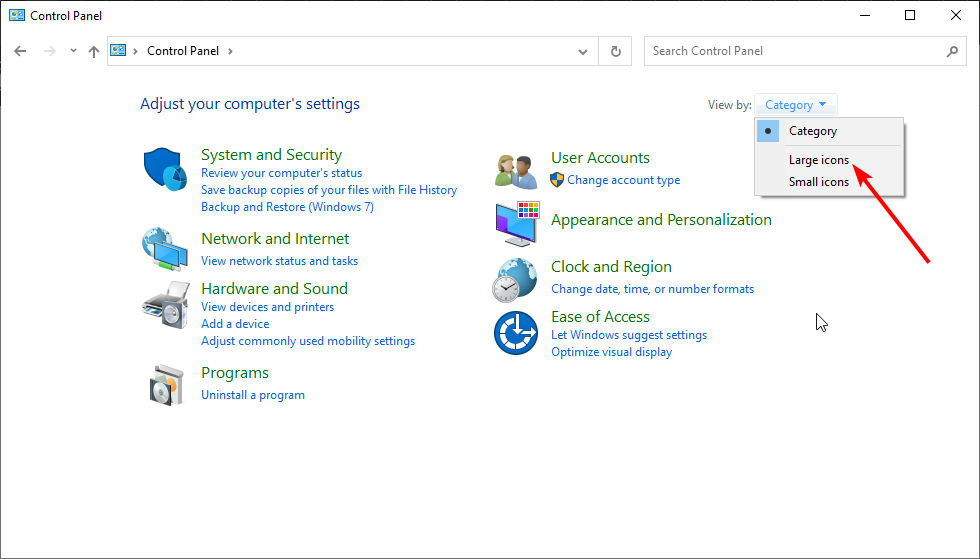
Task: Choose Large icons from the View by menu
Action: coord(819,160)
